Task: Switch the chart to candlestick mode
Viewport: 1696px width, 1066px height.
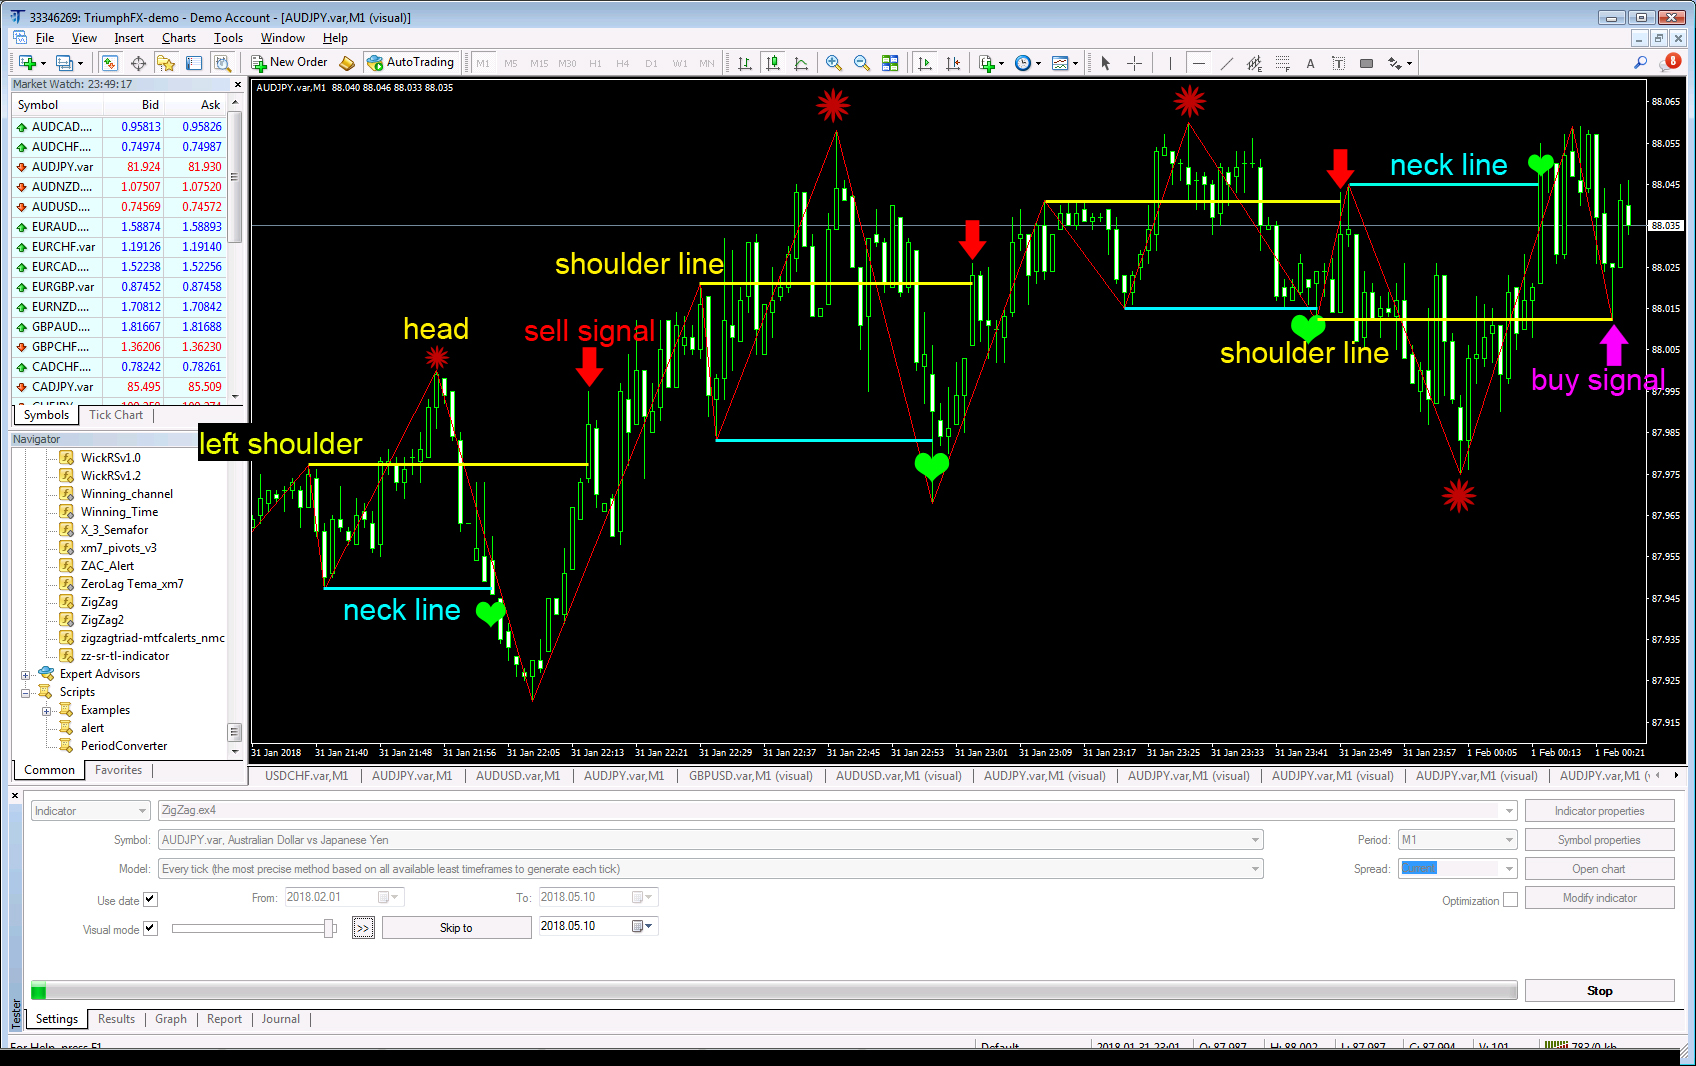Action: [772, 62]
